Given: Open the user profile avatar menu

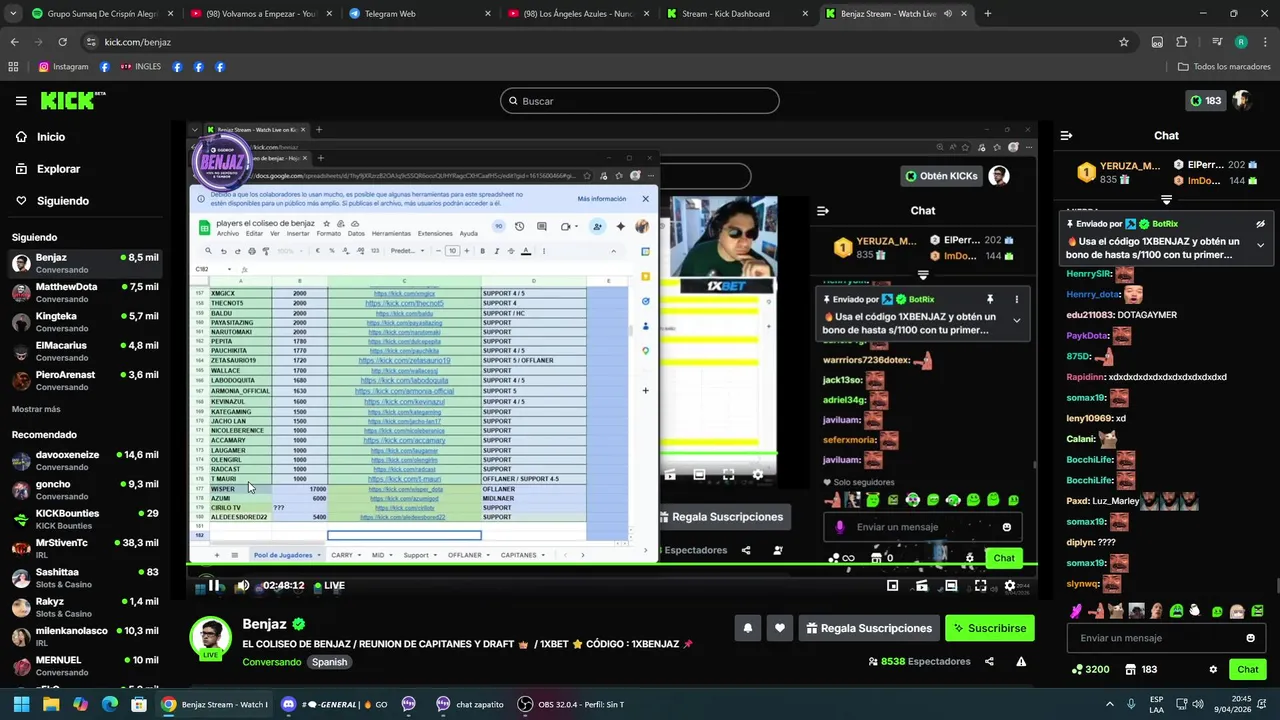Looking at the screenshot, I should [1242, 100].
